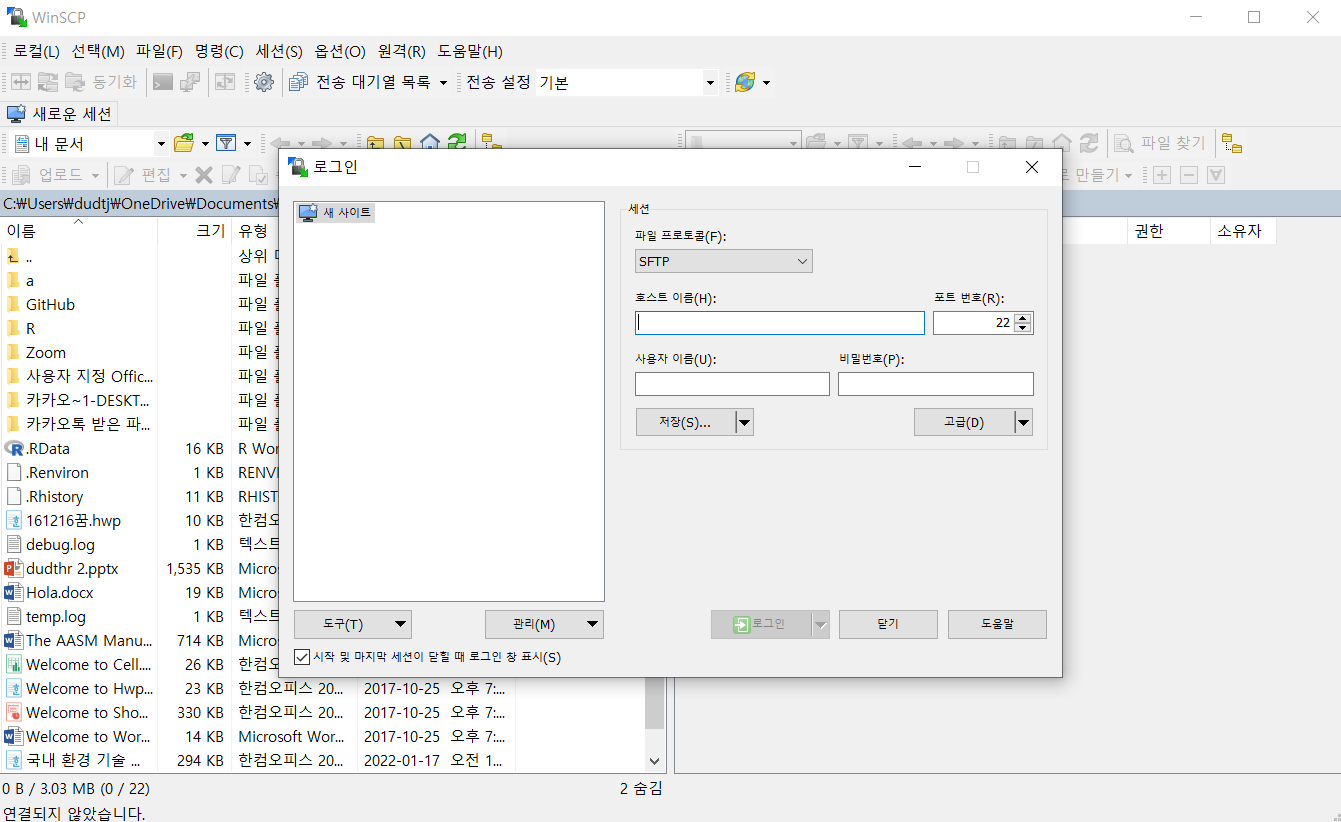
Task: Click the 권한 permissions column header
Action: tap(1167, 231)
